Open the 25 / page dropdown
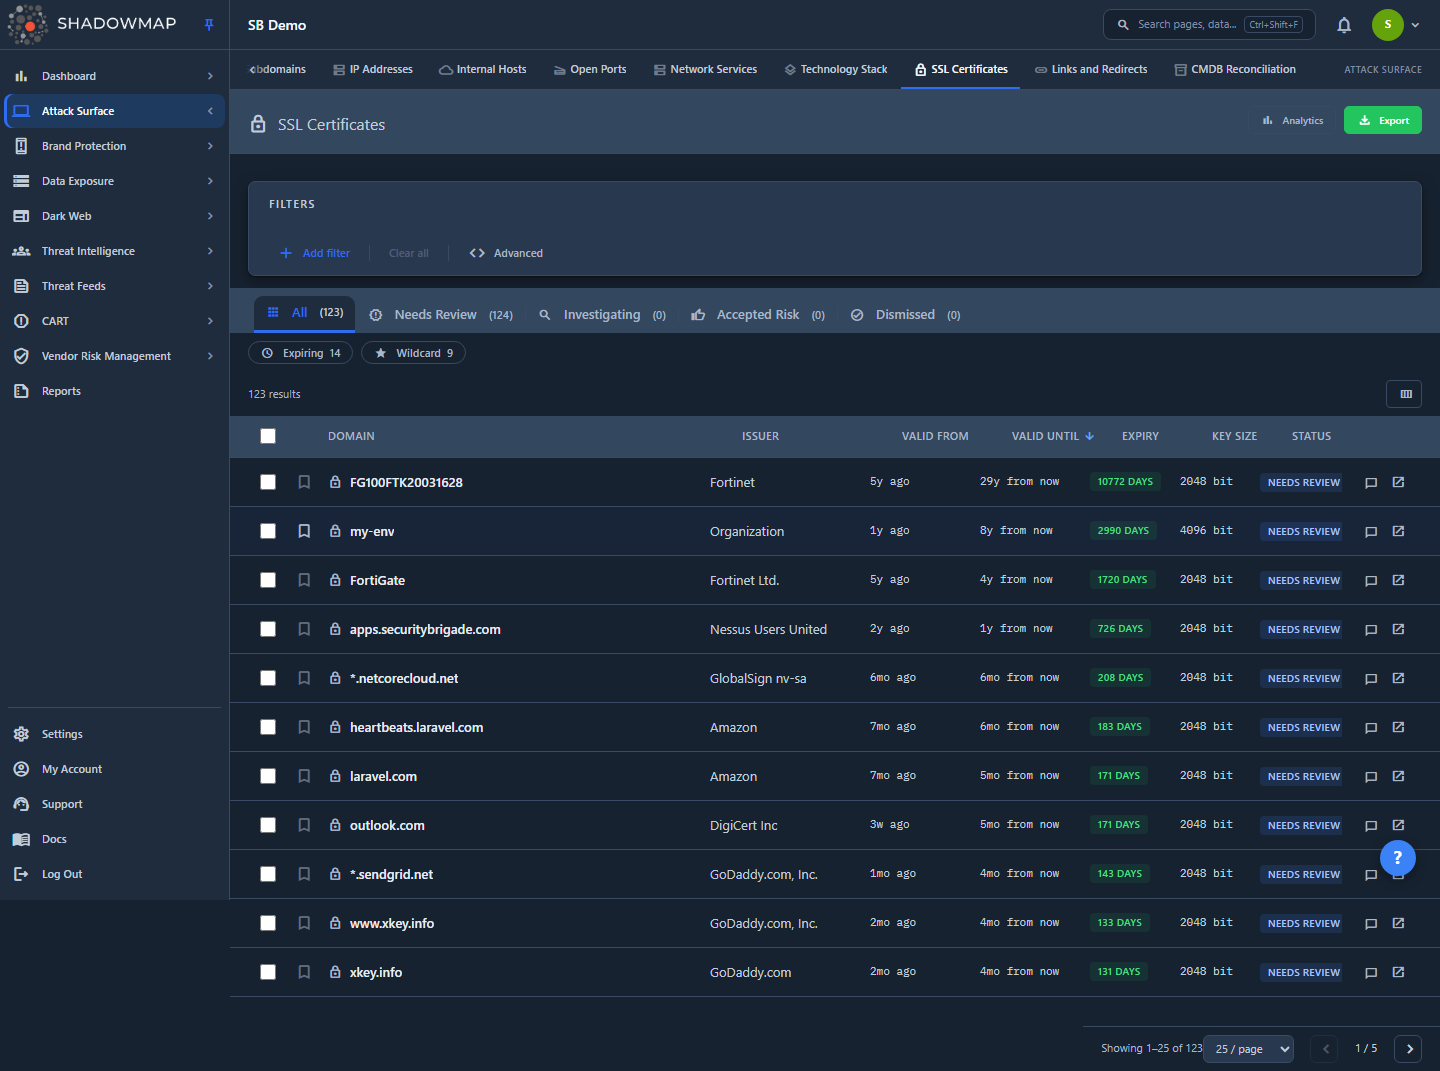This screenshot has height=1071, width=1440. click(1249, 1049)
